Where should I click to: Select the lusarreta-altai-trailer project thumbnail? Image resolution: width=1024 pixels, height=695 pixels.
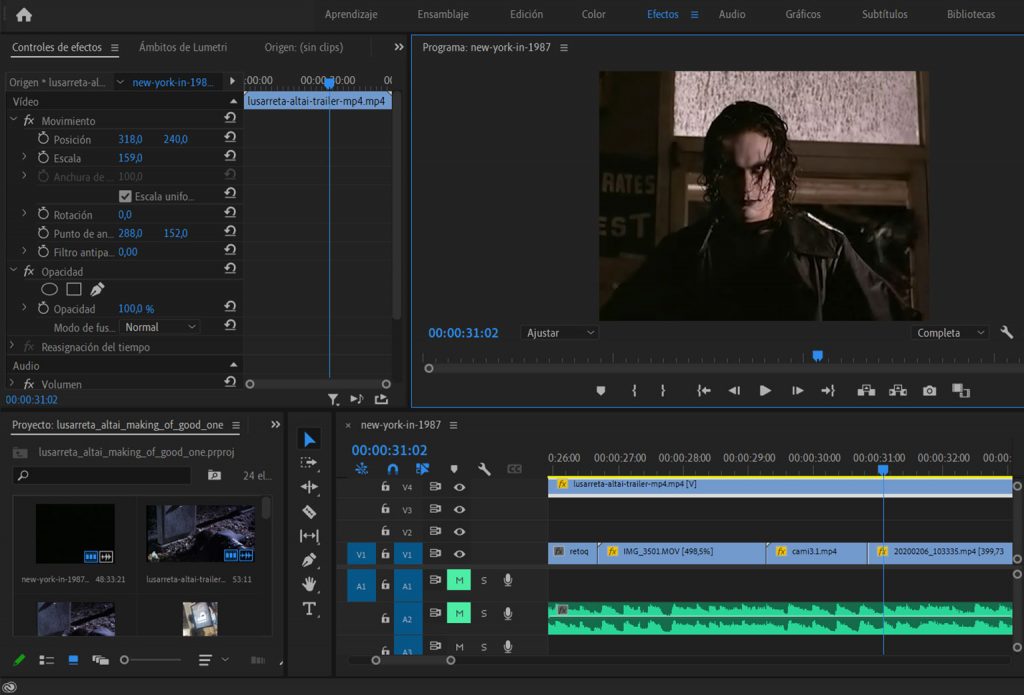tap(200, 534)
